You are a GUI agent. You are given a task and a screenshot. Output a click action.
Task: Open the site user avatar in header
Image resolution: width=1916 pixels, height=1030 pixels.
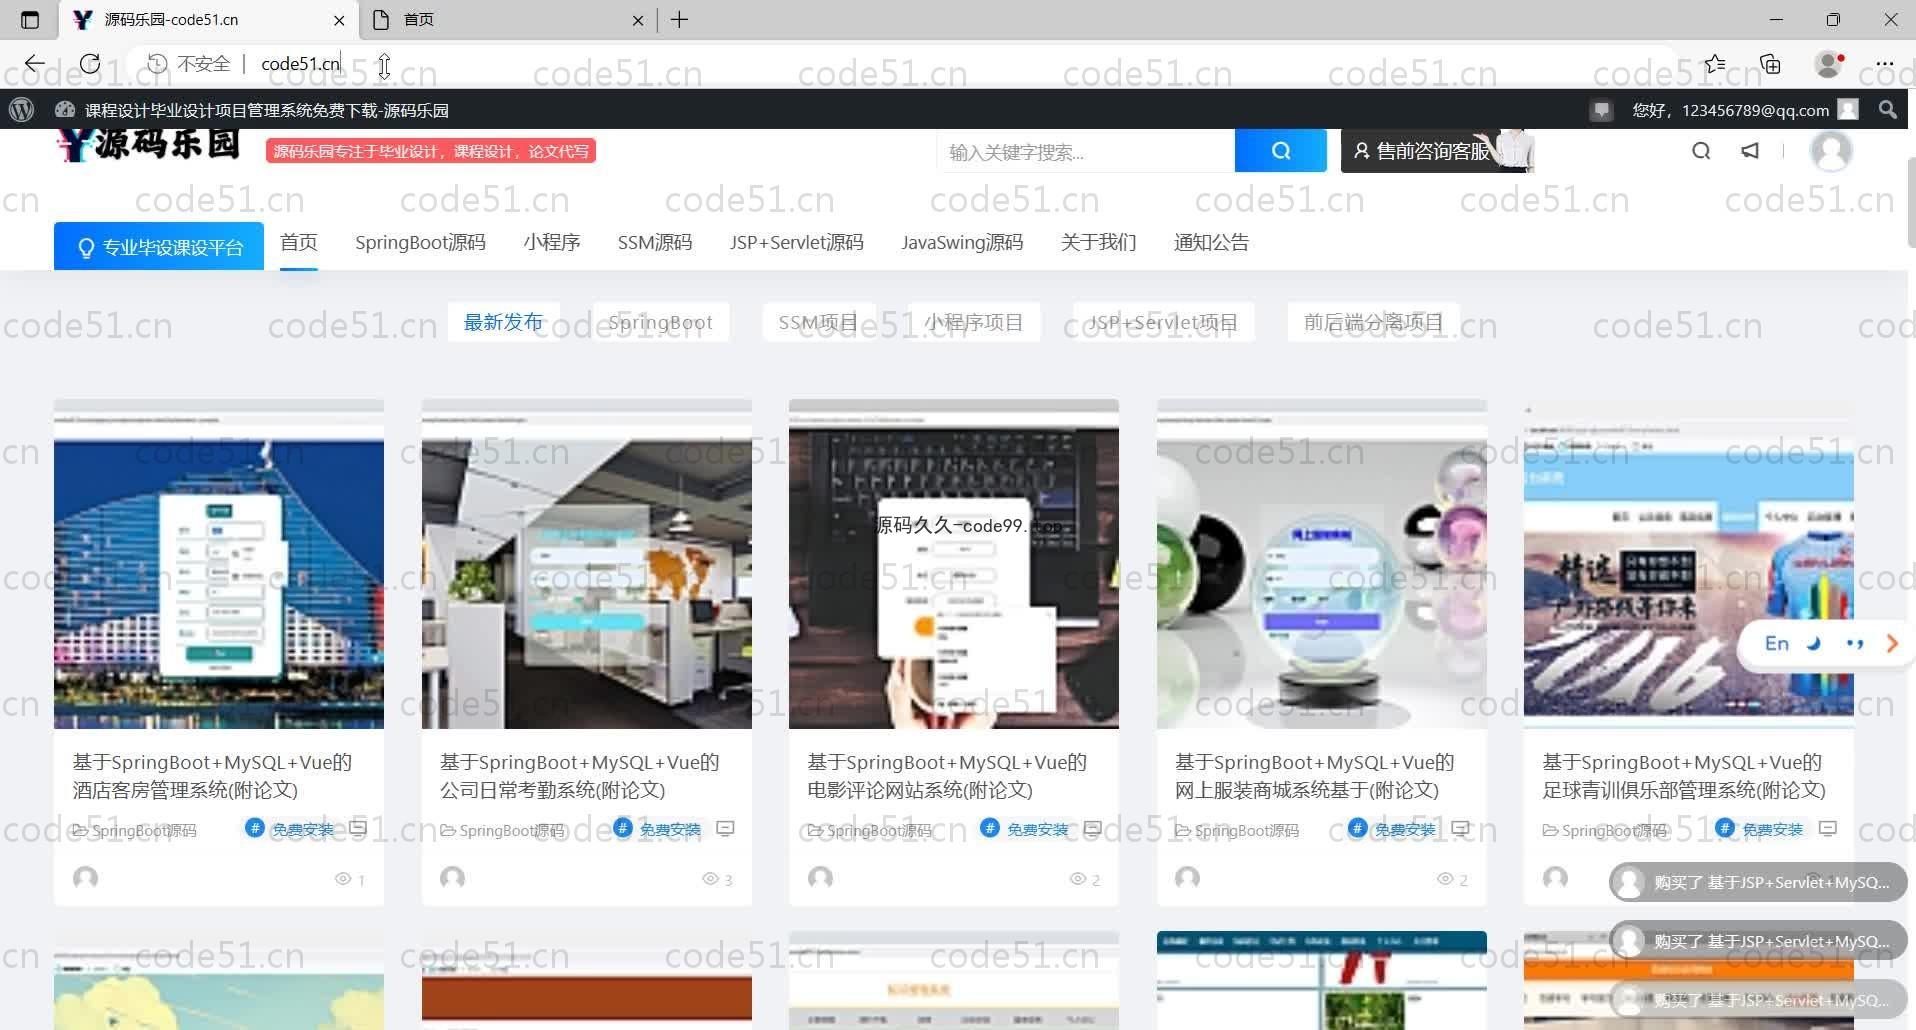tap(1831, 151)
